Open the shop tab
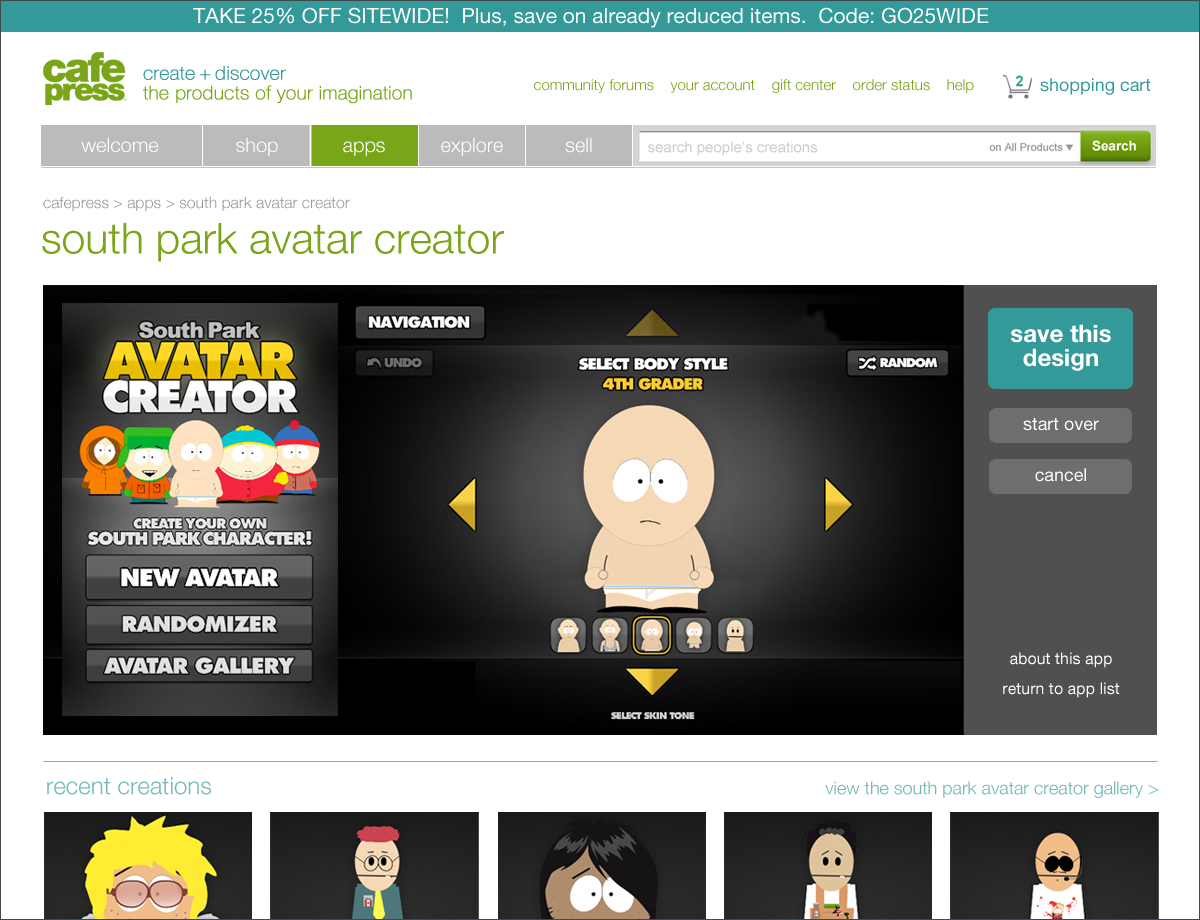Screen dimensions: 1200x920 click(257, 146)
